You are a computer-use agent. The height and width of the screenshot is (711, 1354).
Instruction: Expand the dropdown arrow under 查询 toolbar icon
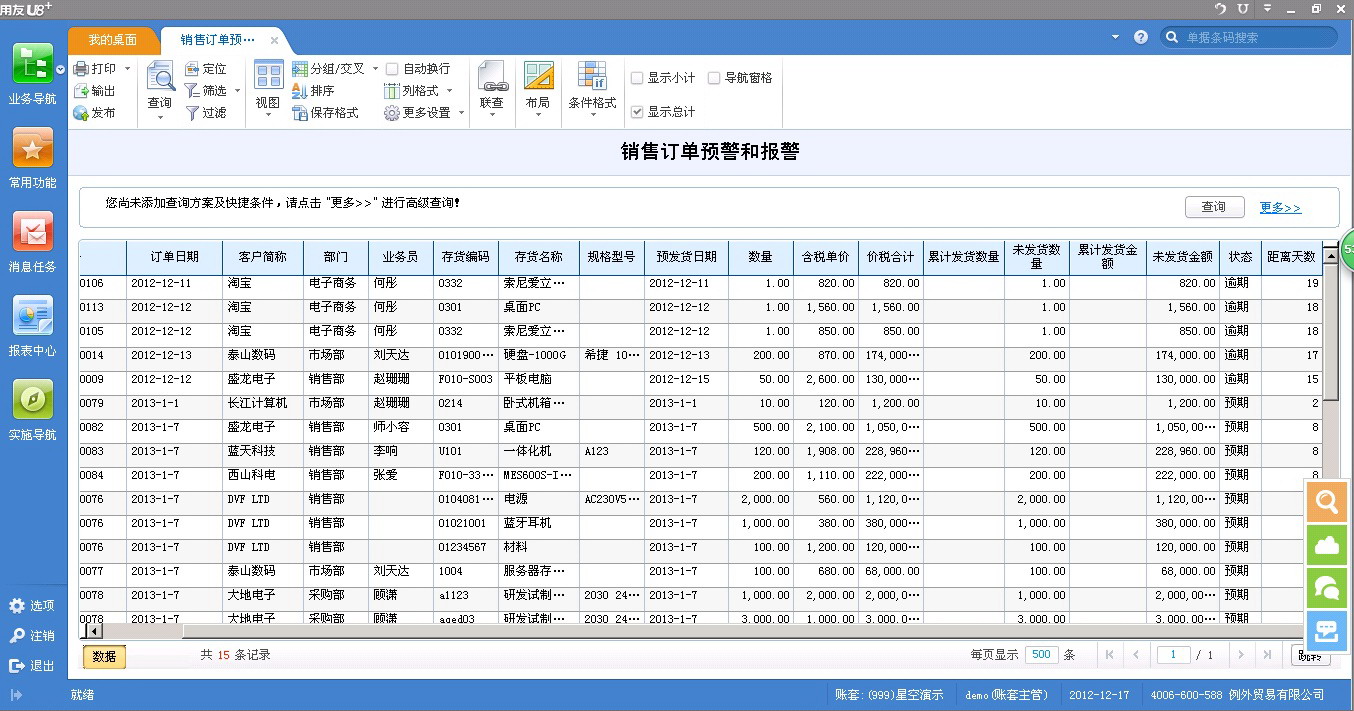click(x=160, y=117)
